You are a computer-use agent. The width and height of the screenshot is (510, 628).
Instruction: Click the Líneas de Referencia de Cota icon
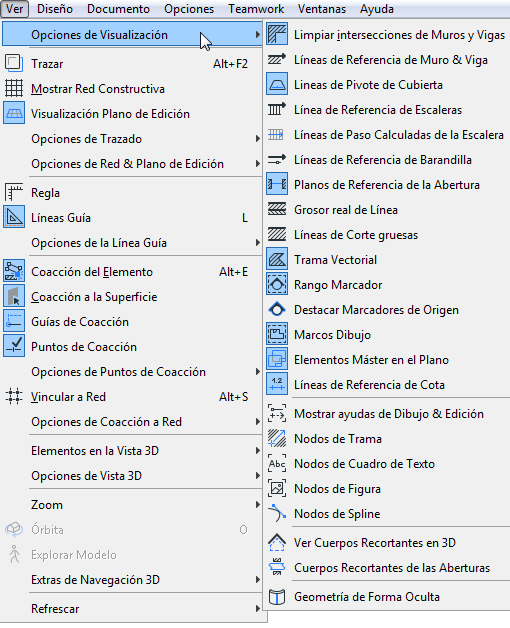pos(277,384)
